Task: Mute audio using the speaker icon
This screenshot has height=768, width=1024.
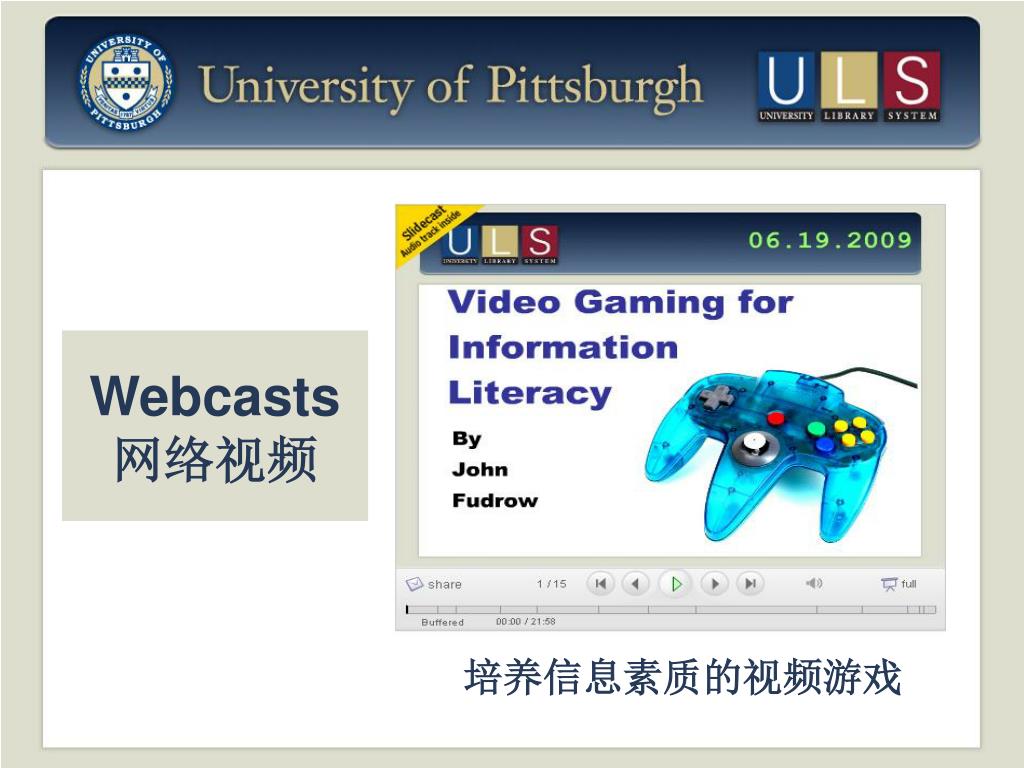Action: pyautogui.click(x=814, y=583)
